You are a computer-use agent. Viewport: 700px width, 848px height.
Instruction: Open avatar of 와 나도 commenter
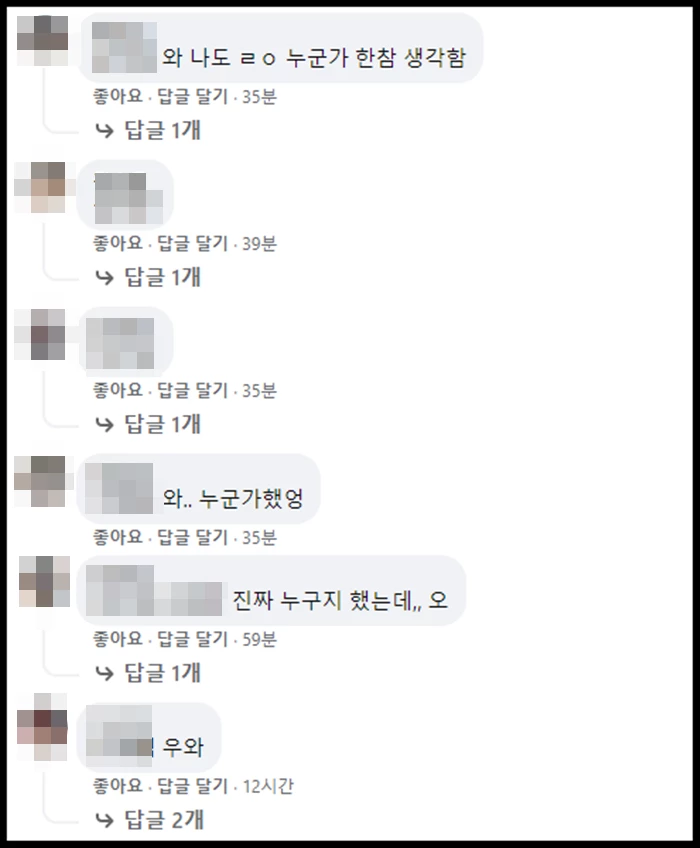click(43, 41)
